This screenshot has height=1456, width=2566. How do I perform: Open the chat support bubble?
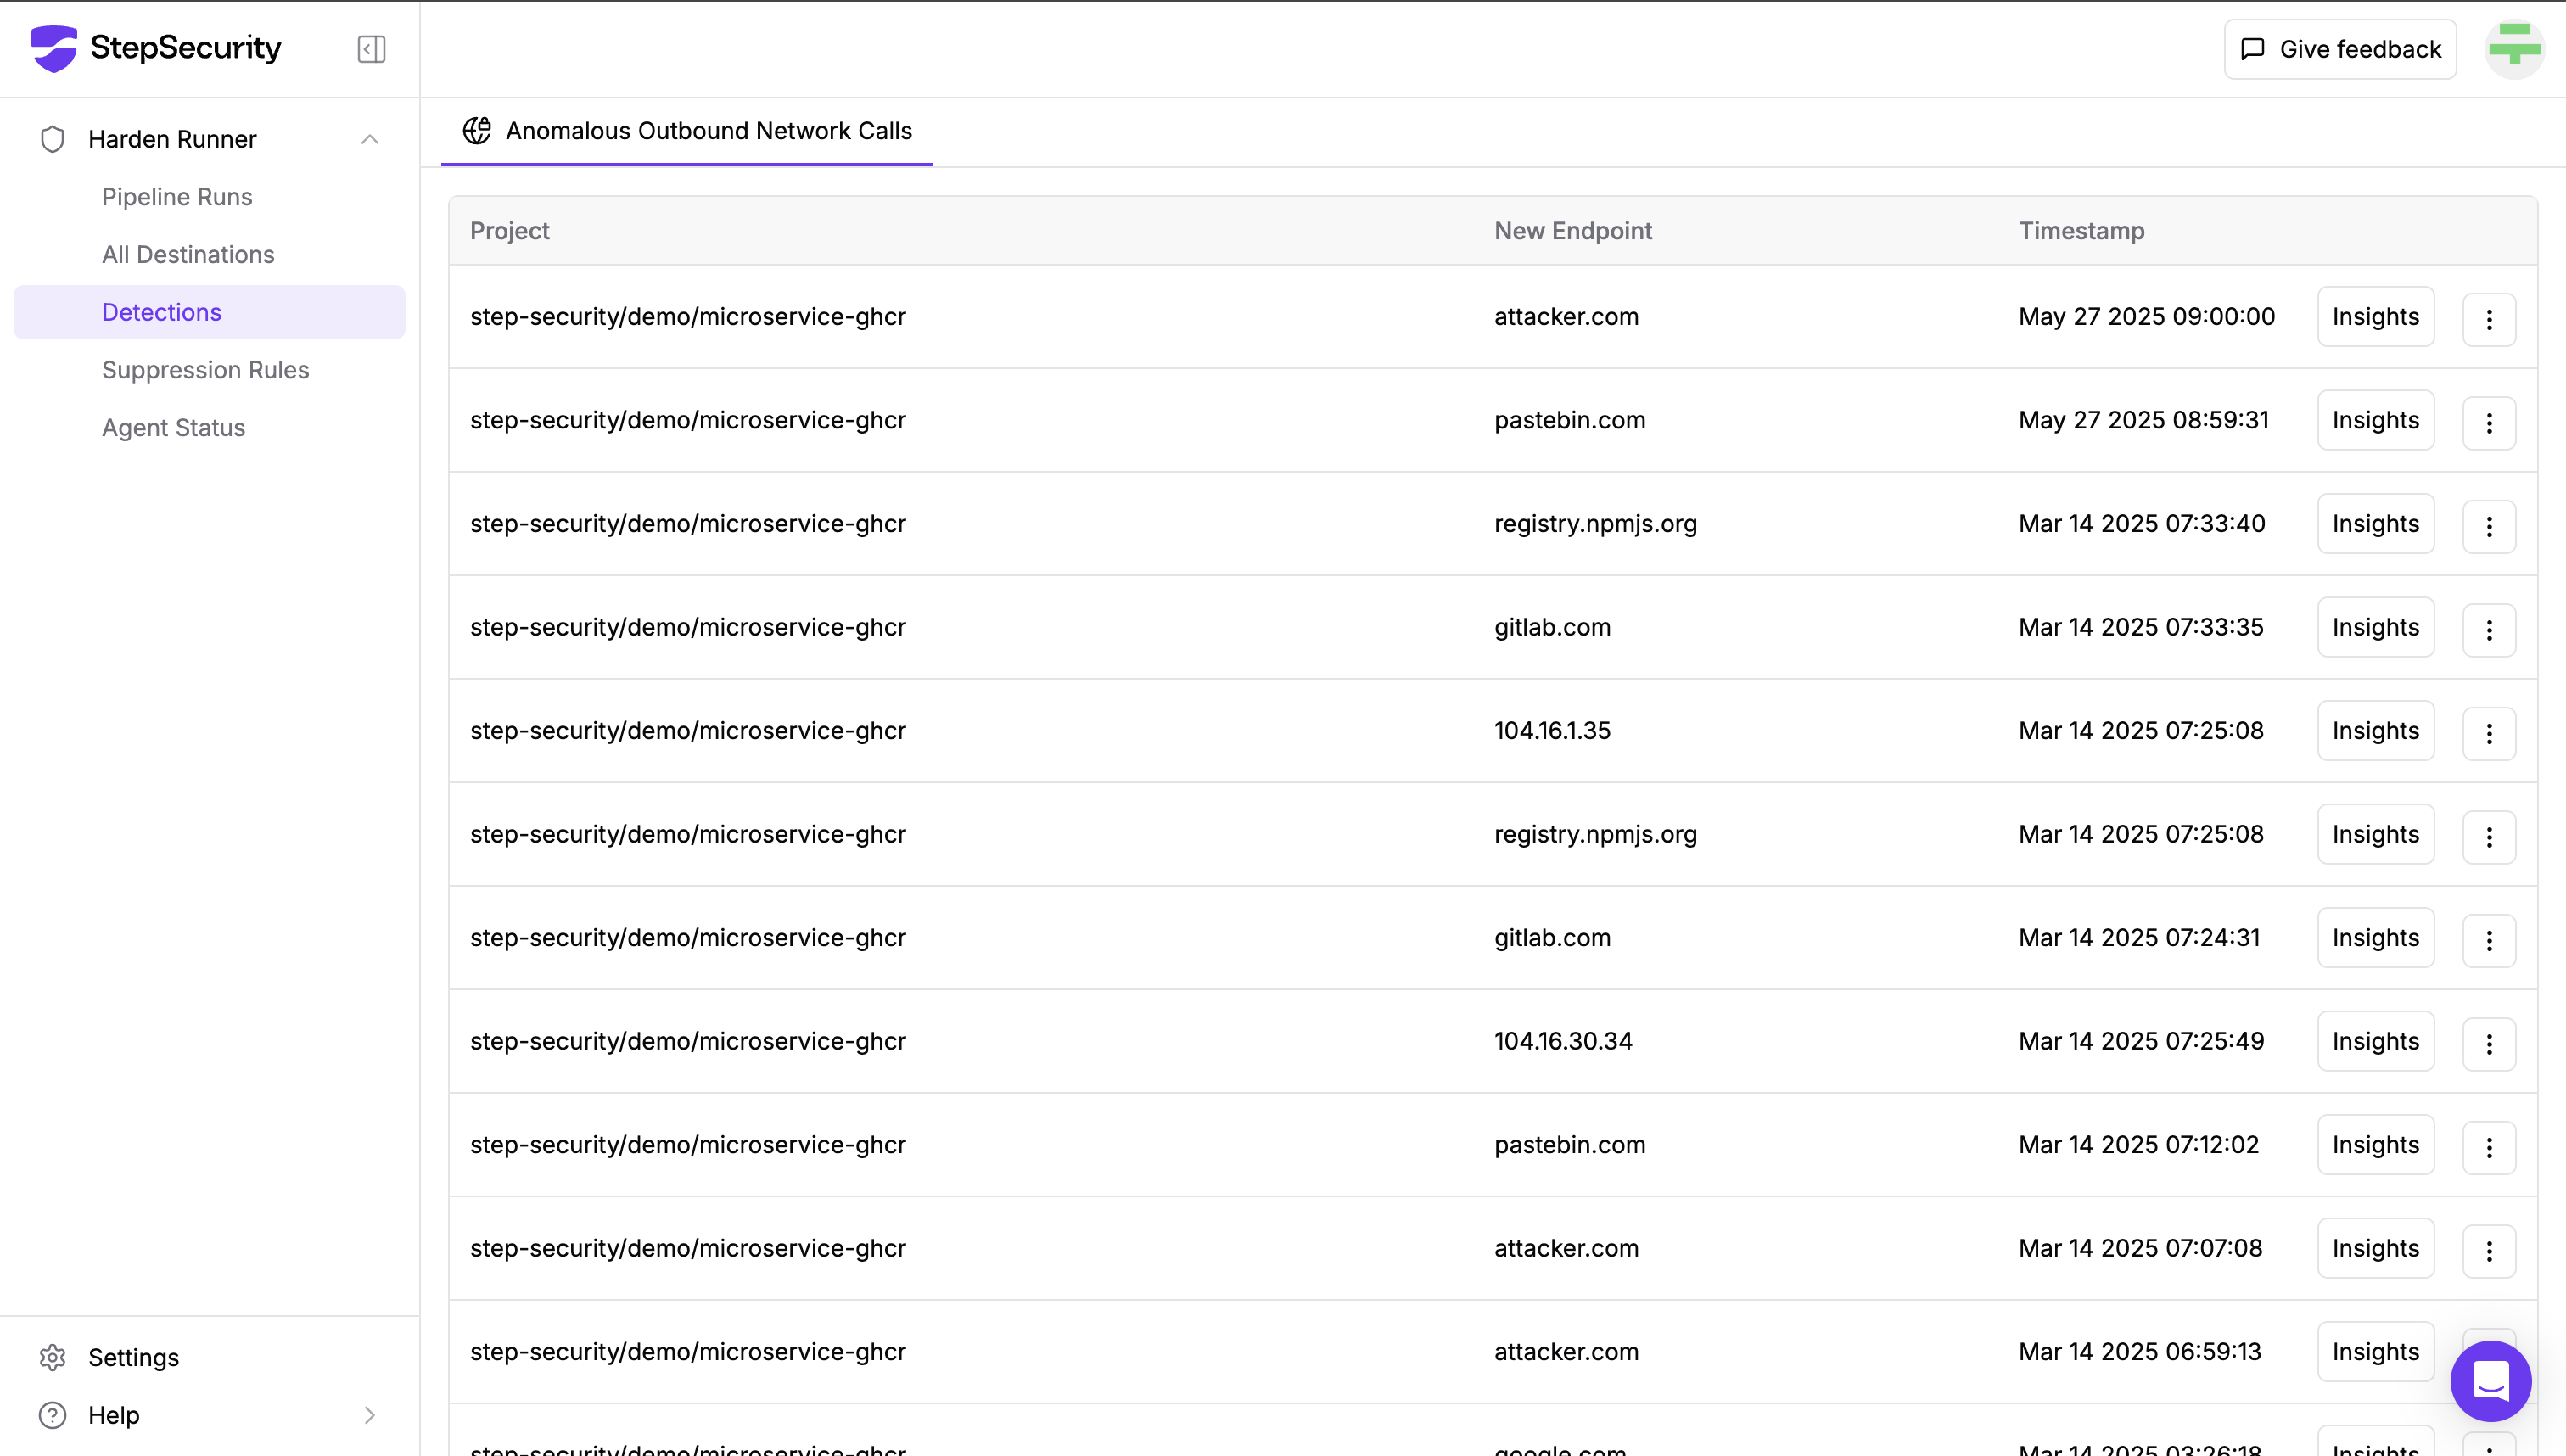[2490, 1381]
